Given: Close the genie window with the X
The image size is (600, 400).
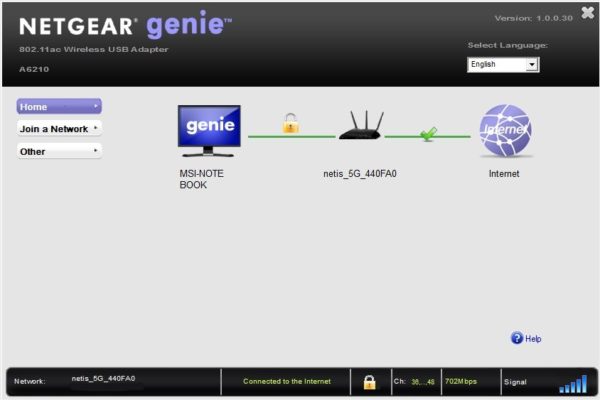Looking at the screenshot, I should tap(588, 13).
